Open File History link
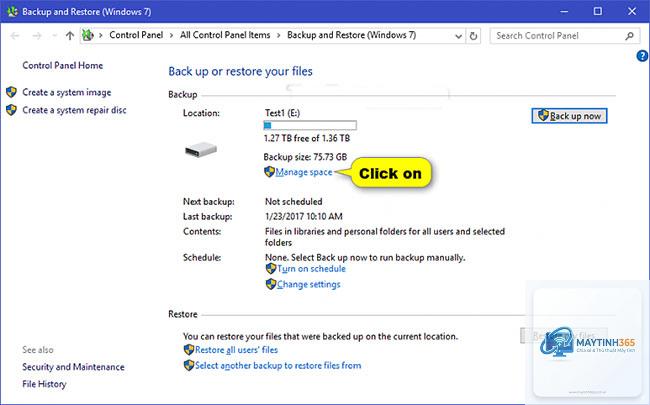 click(x=44, y=384)
